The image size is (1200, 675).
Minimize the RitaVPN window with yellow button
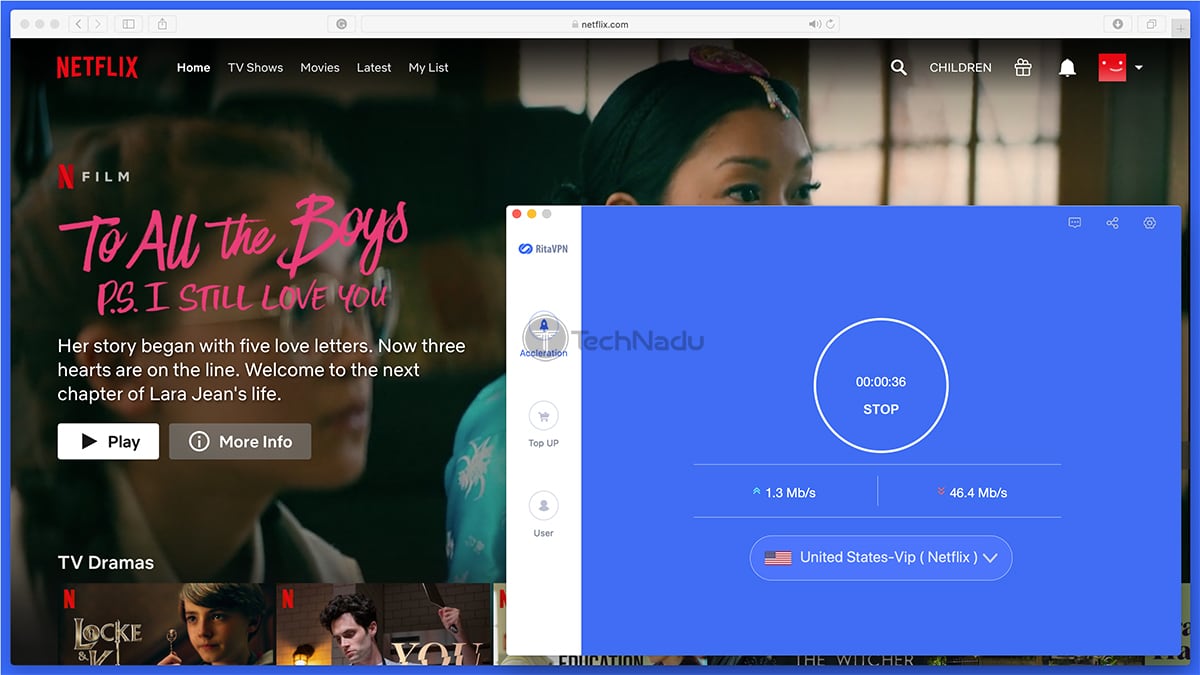tap(532, 214)
